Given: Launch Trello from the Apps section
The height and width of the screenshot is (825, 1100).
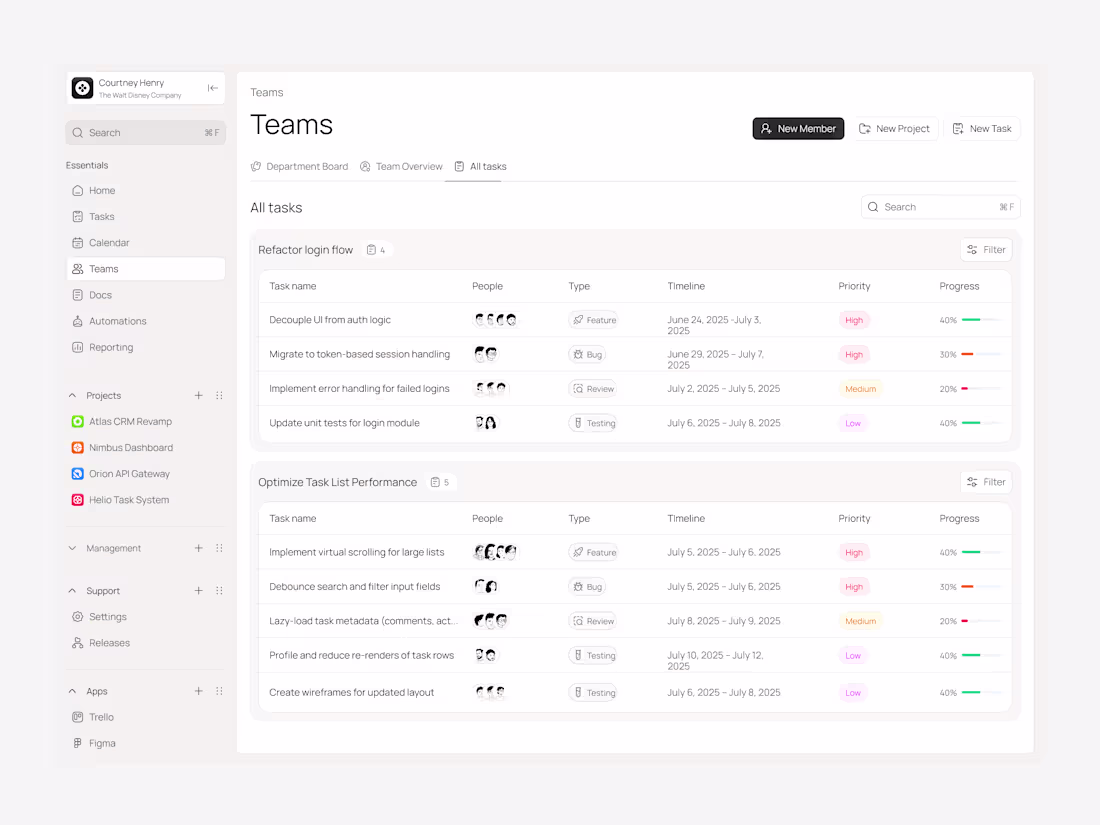Looking at the screenshot, I should pyautogui.click(x=77, y=717).
